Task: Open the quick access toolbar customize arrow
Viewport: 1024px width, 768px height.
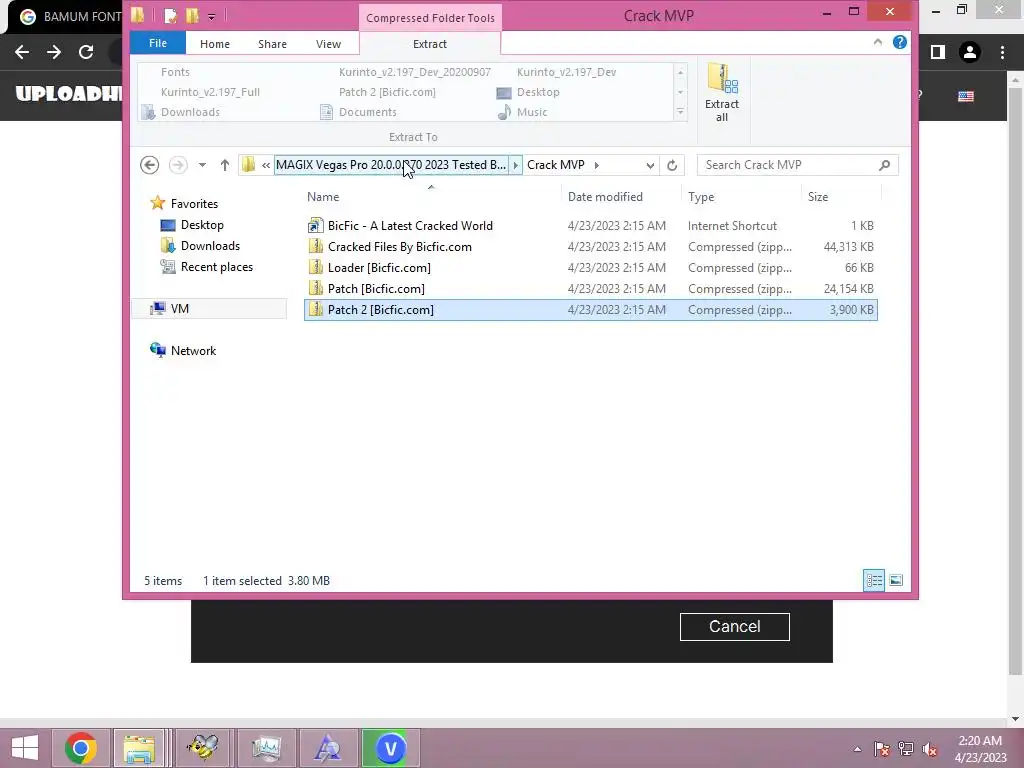Action: [x=212, y=16]
